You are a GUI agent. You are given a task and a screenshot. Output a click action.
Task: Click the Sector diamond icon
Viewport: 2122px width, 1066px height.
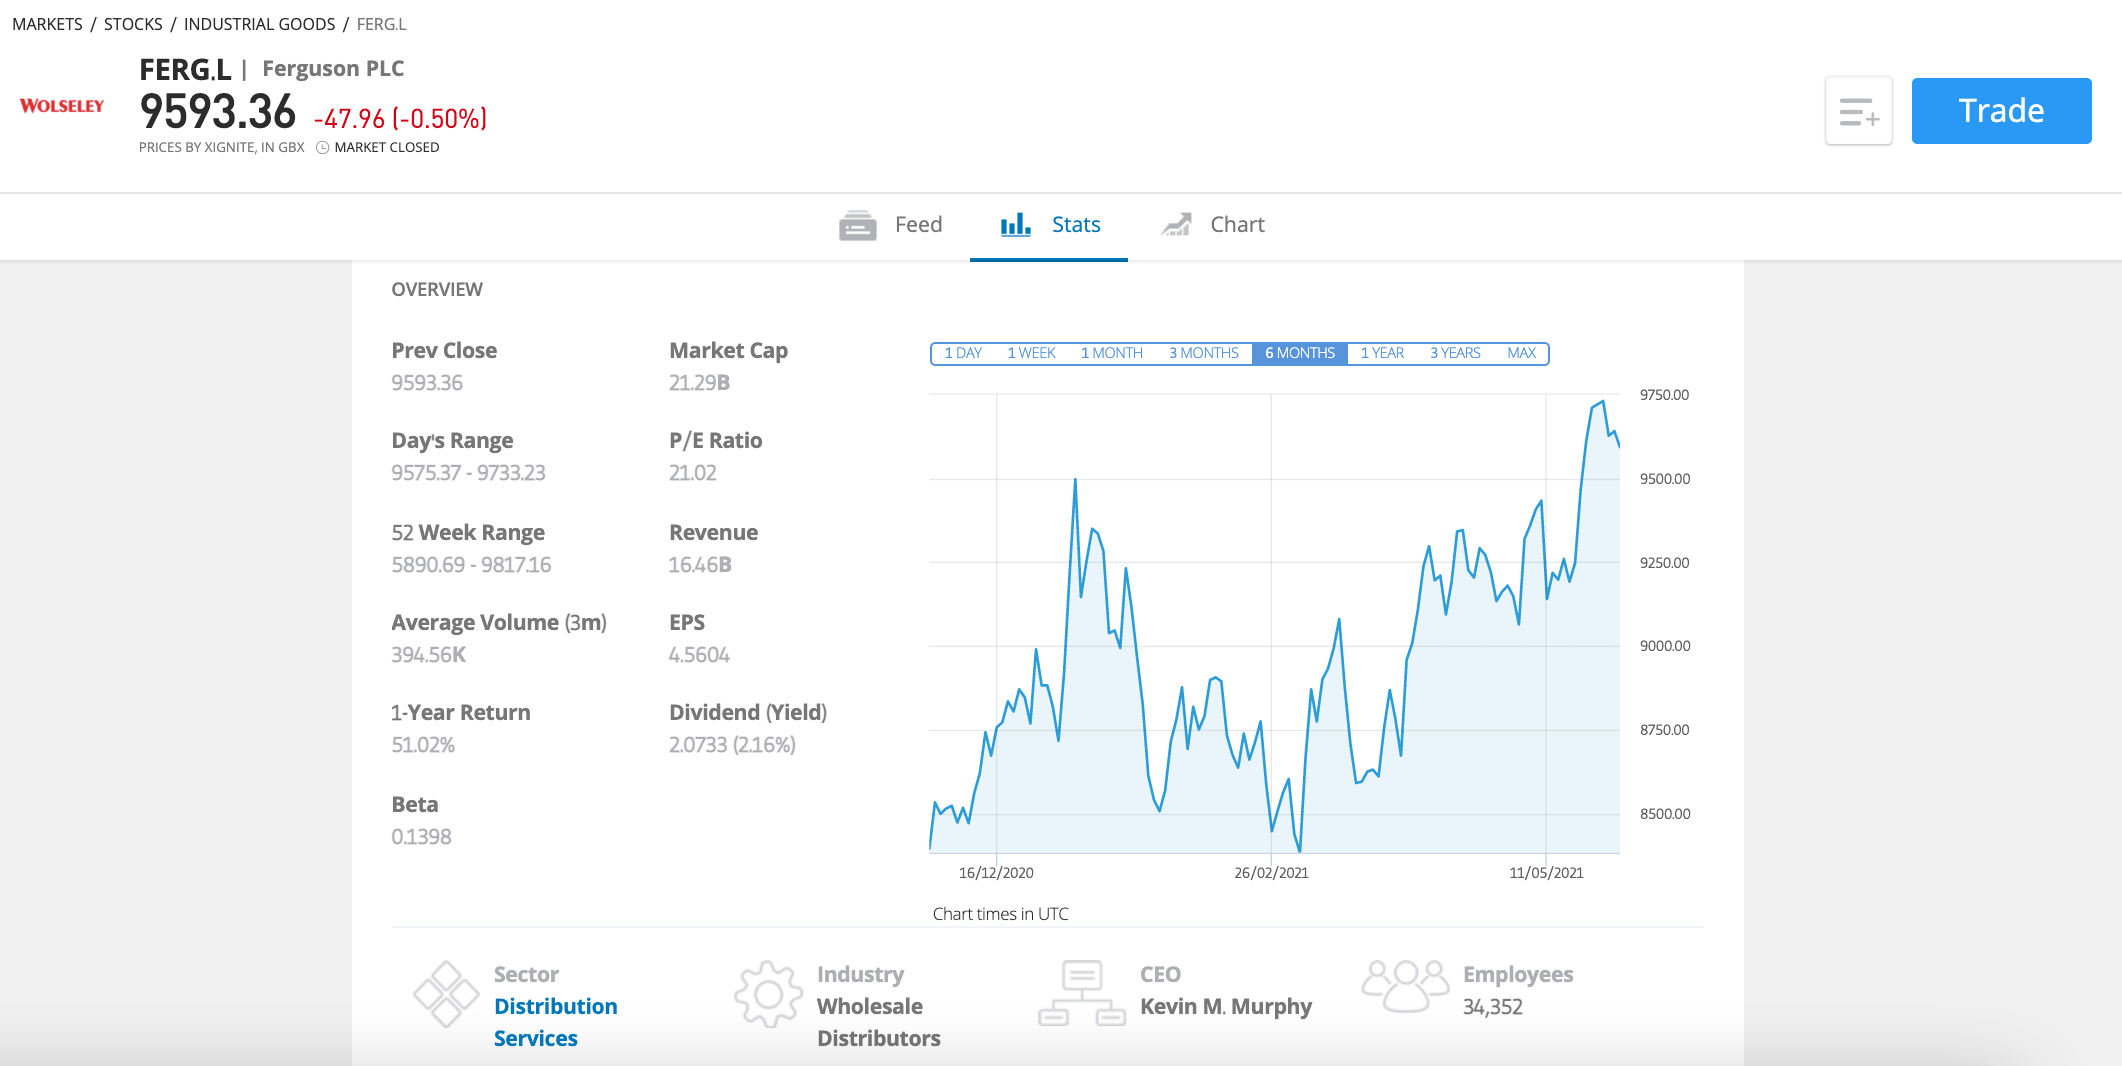[x=446, y=994]
